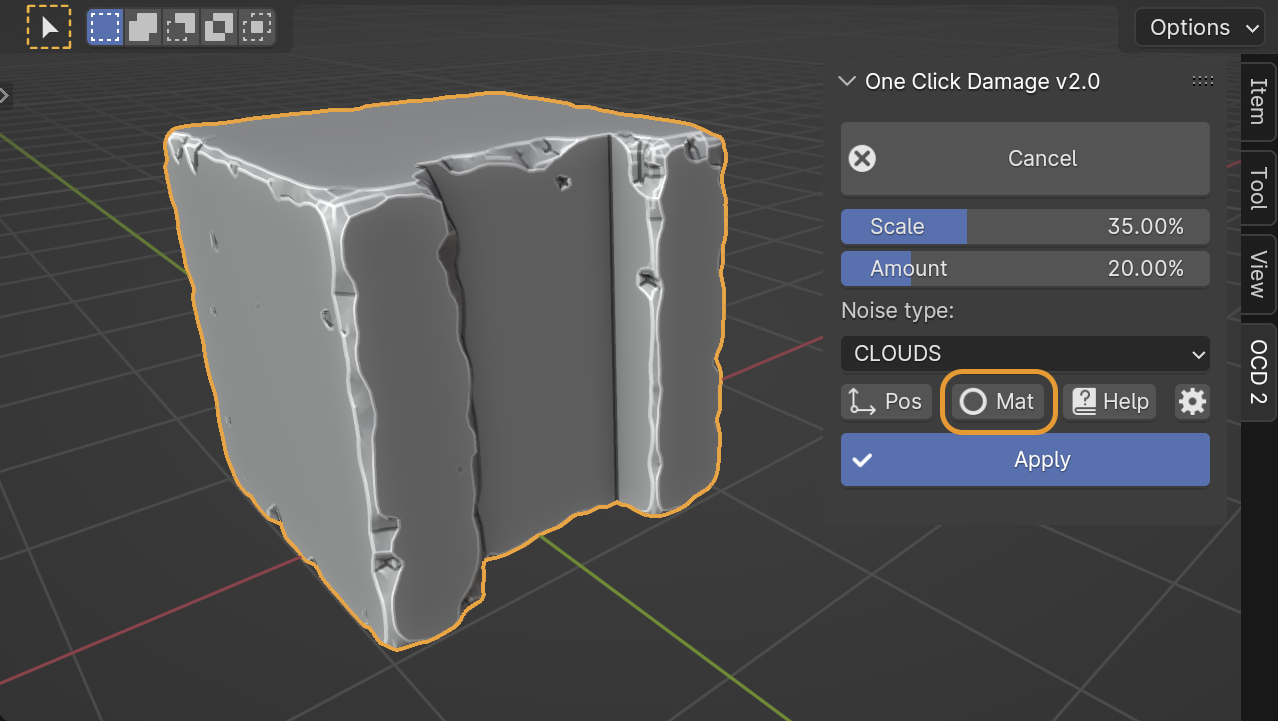This screenshot has width=1278, height=721.
Task: Open the CLOUDS noise type dropdown
Action: 1025,353
